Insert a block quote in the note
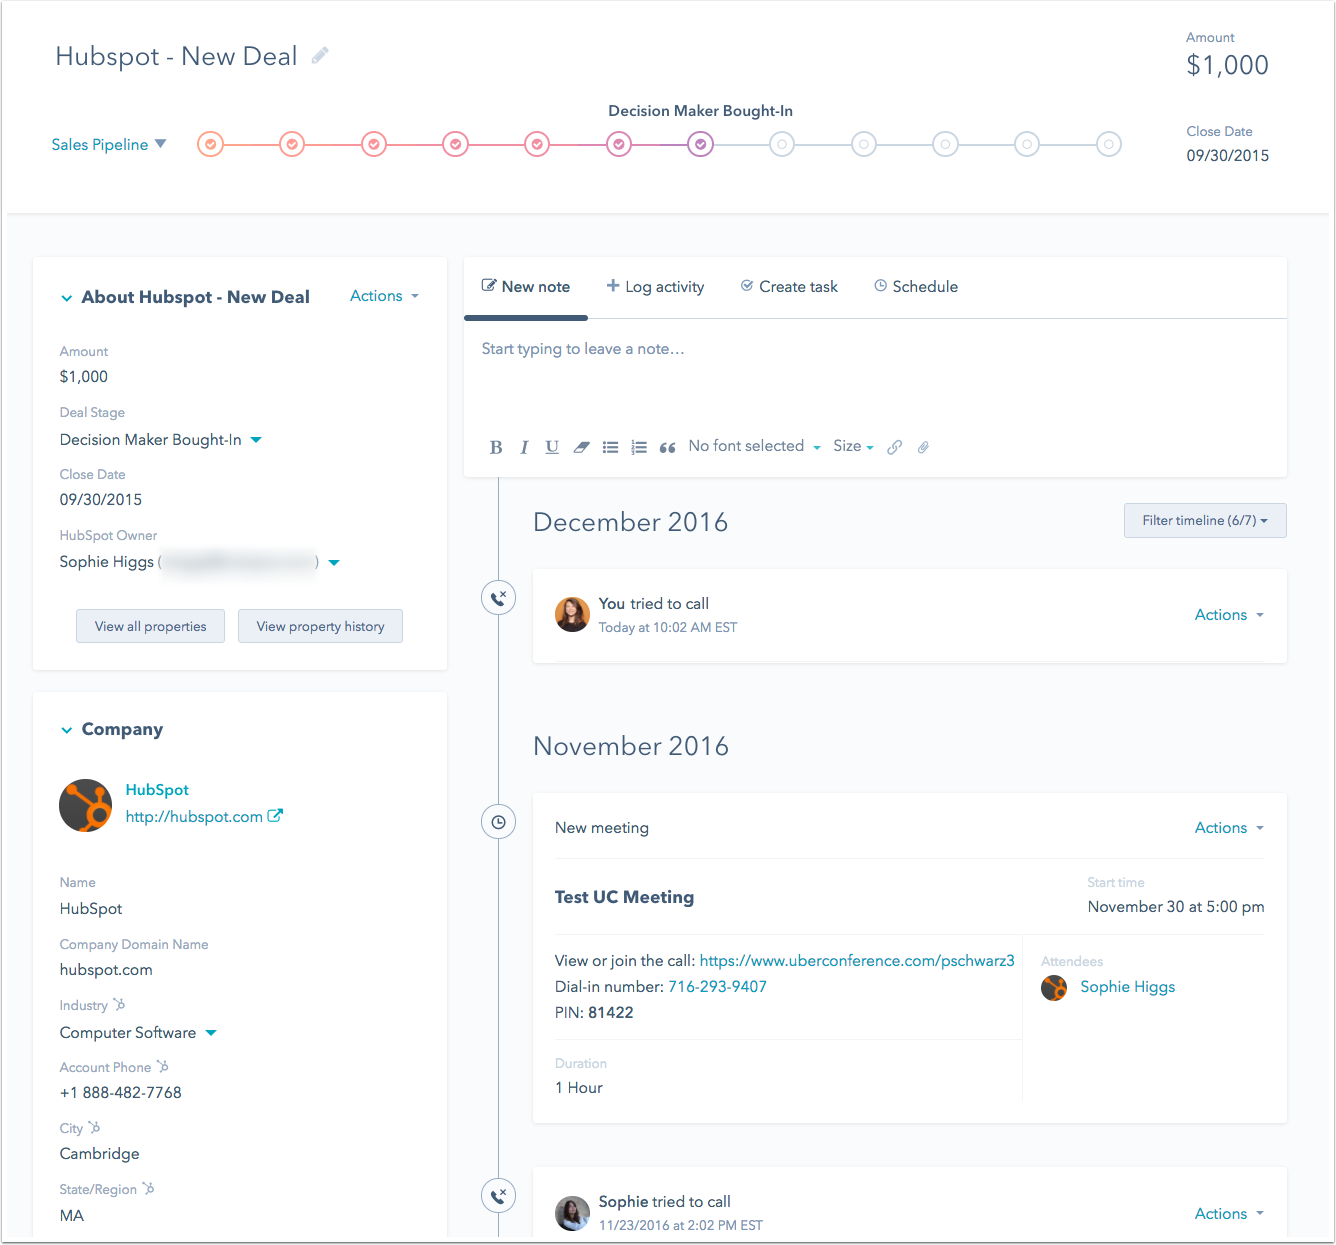 point(668,447)
